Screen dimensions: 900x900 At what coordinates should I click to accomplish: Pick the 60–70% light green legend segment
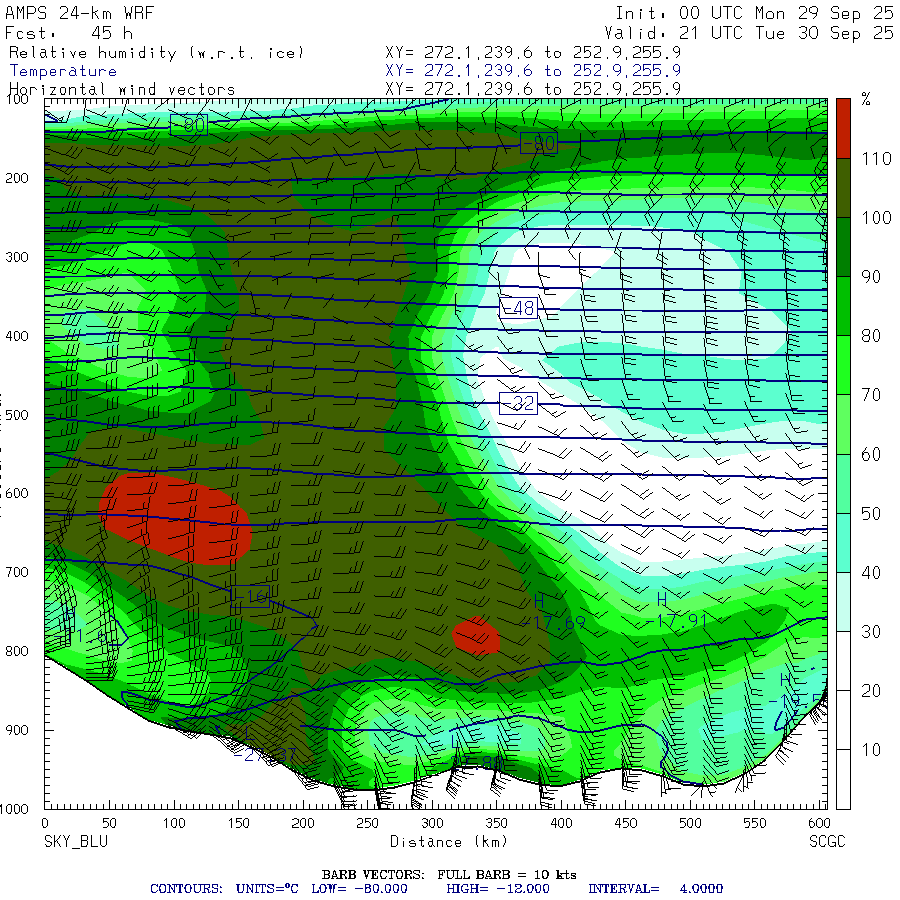click(x=843, y=424)
